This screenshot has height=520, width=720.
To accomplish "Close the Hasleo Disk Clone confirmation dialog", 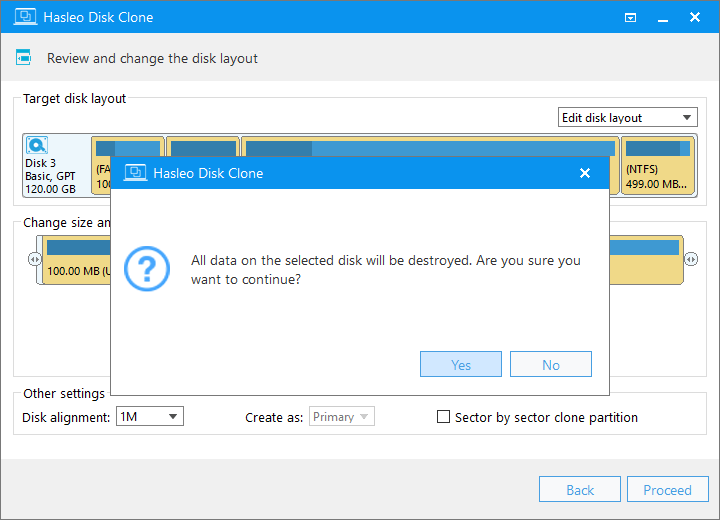I will (585, 173).
